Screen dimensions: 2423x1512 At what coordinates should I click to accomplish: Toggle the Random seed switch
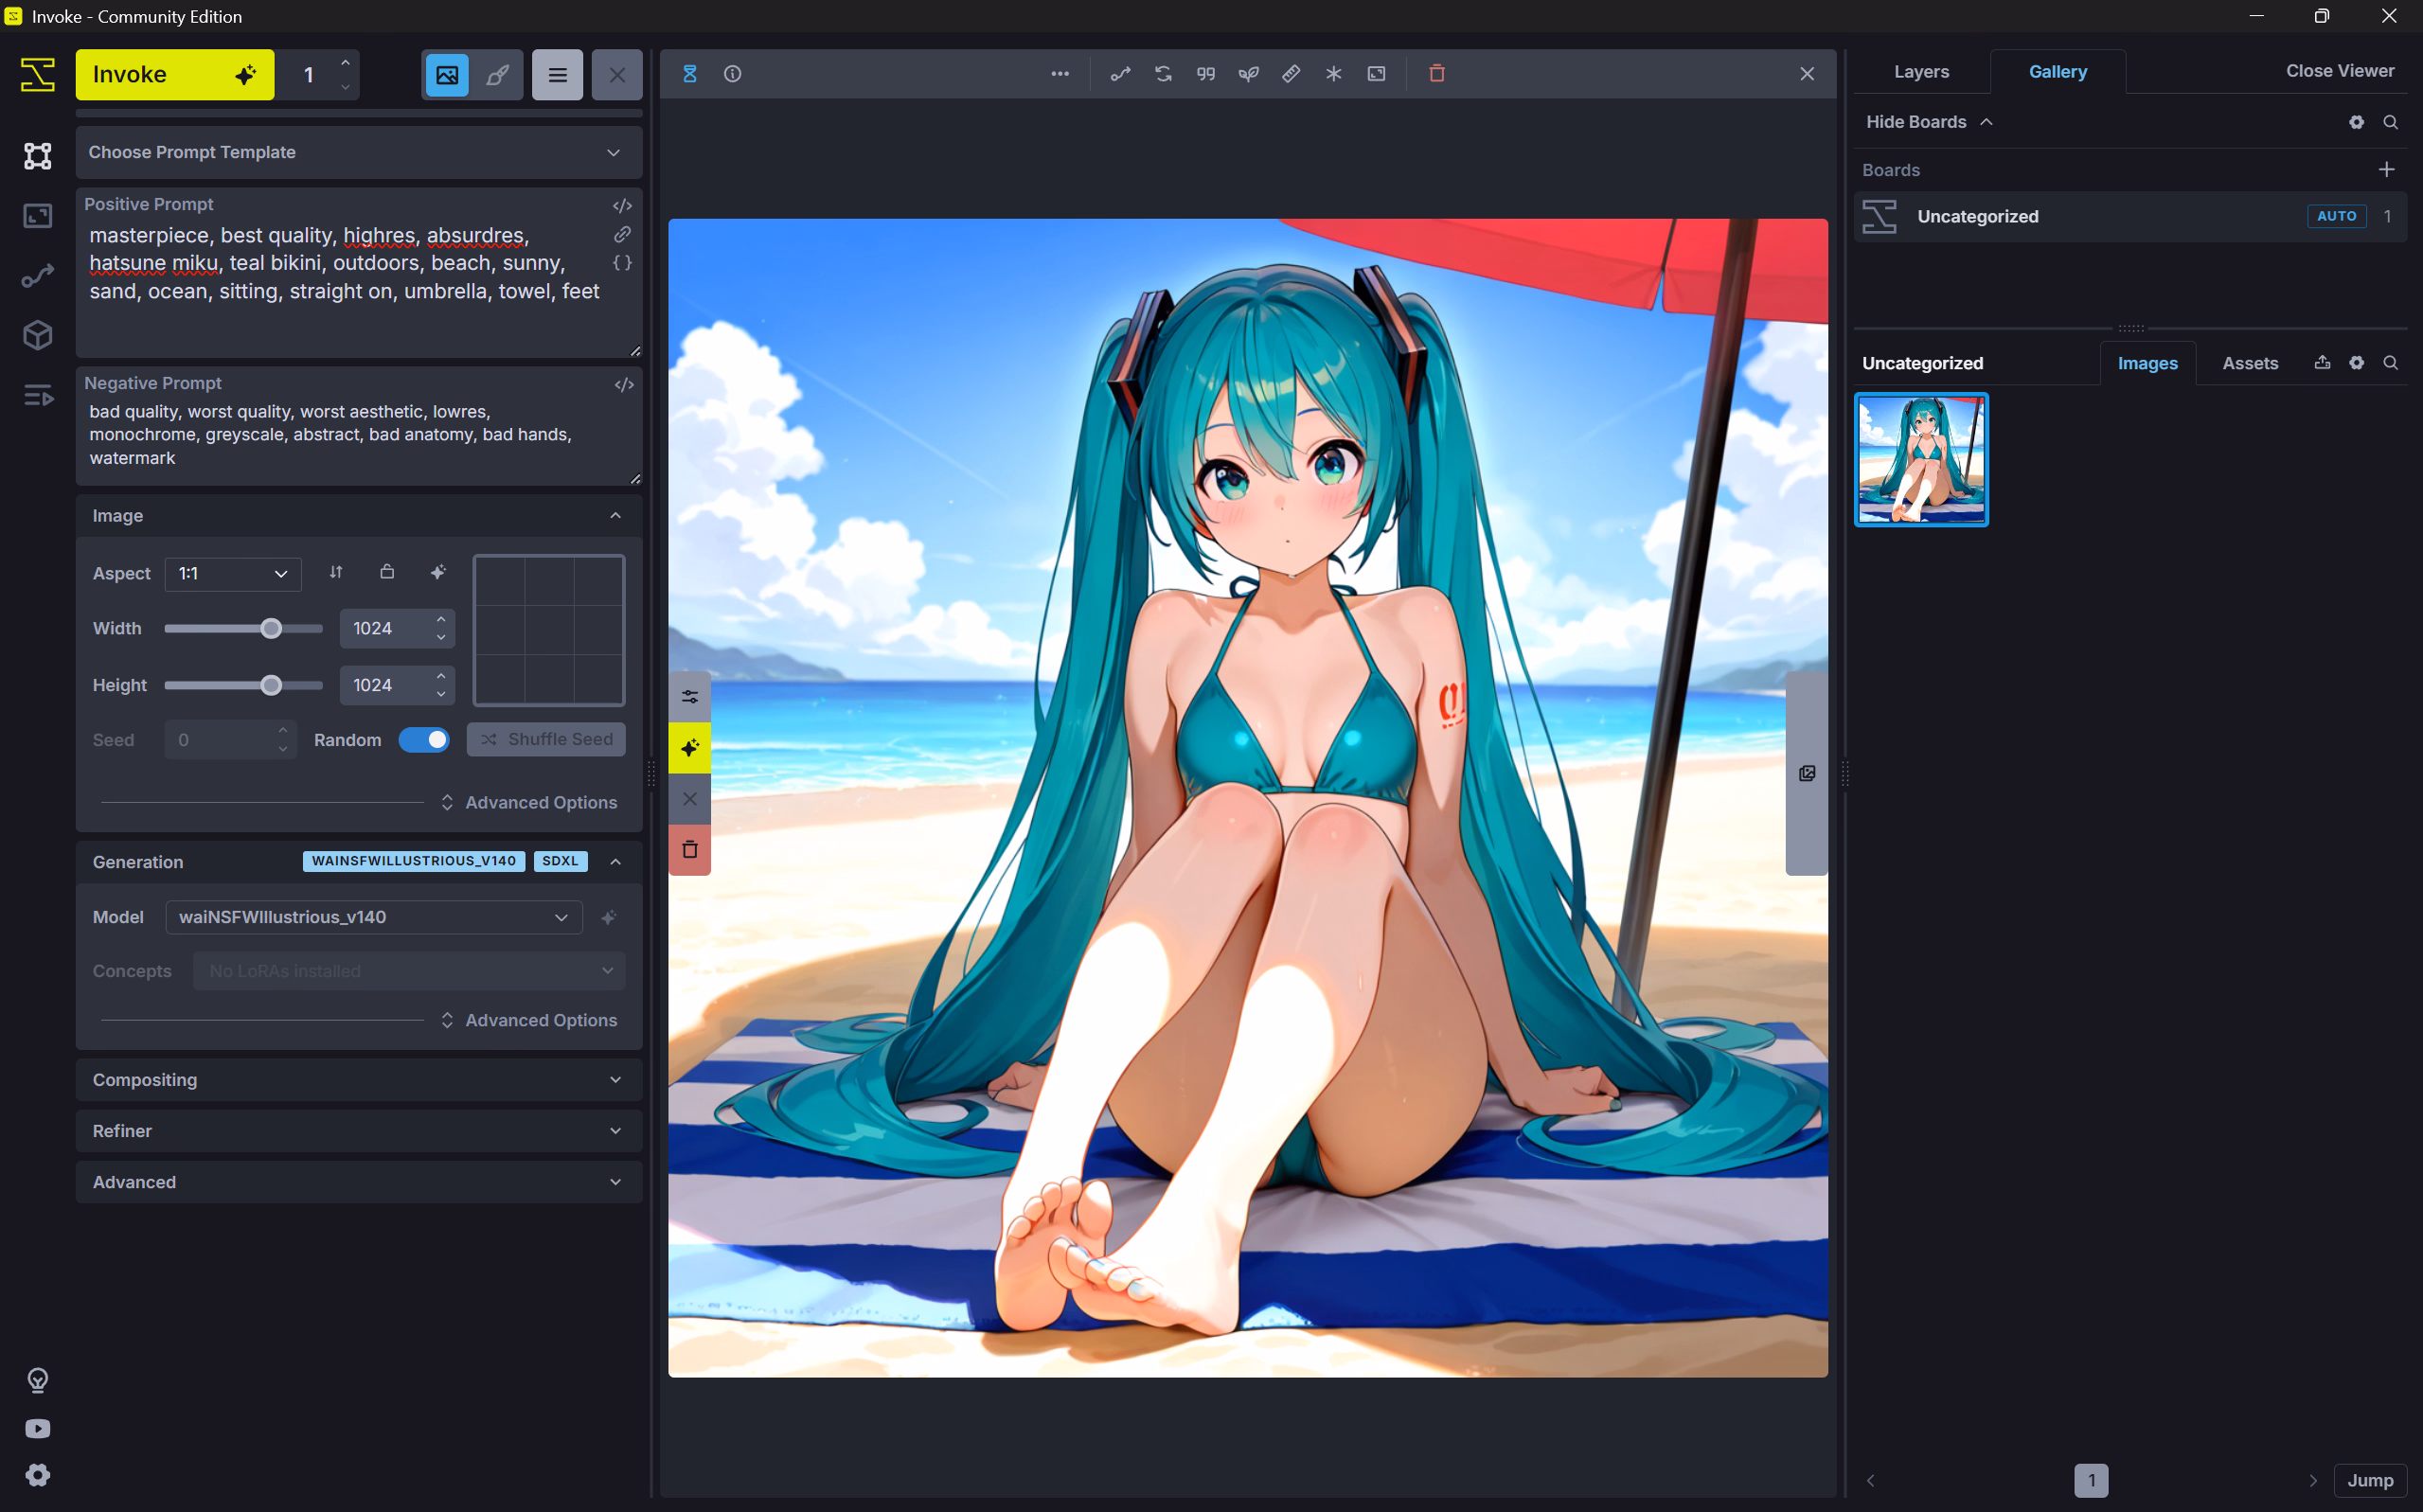click(424, 740)
